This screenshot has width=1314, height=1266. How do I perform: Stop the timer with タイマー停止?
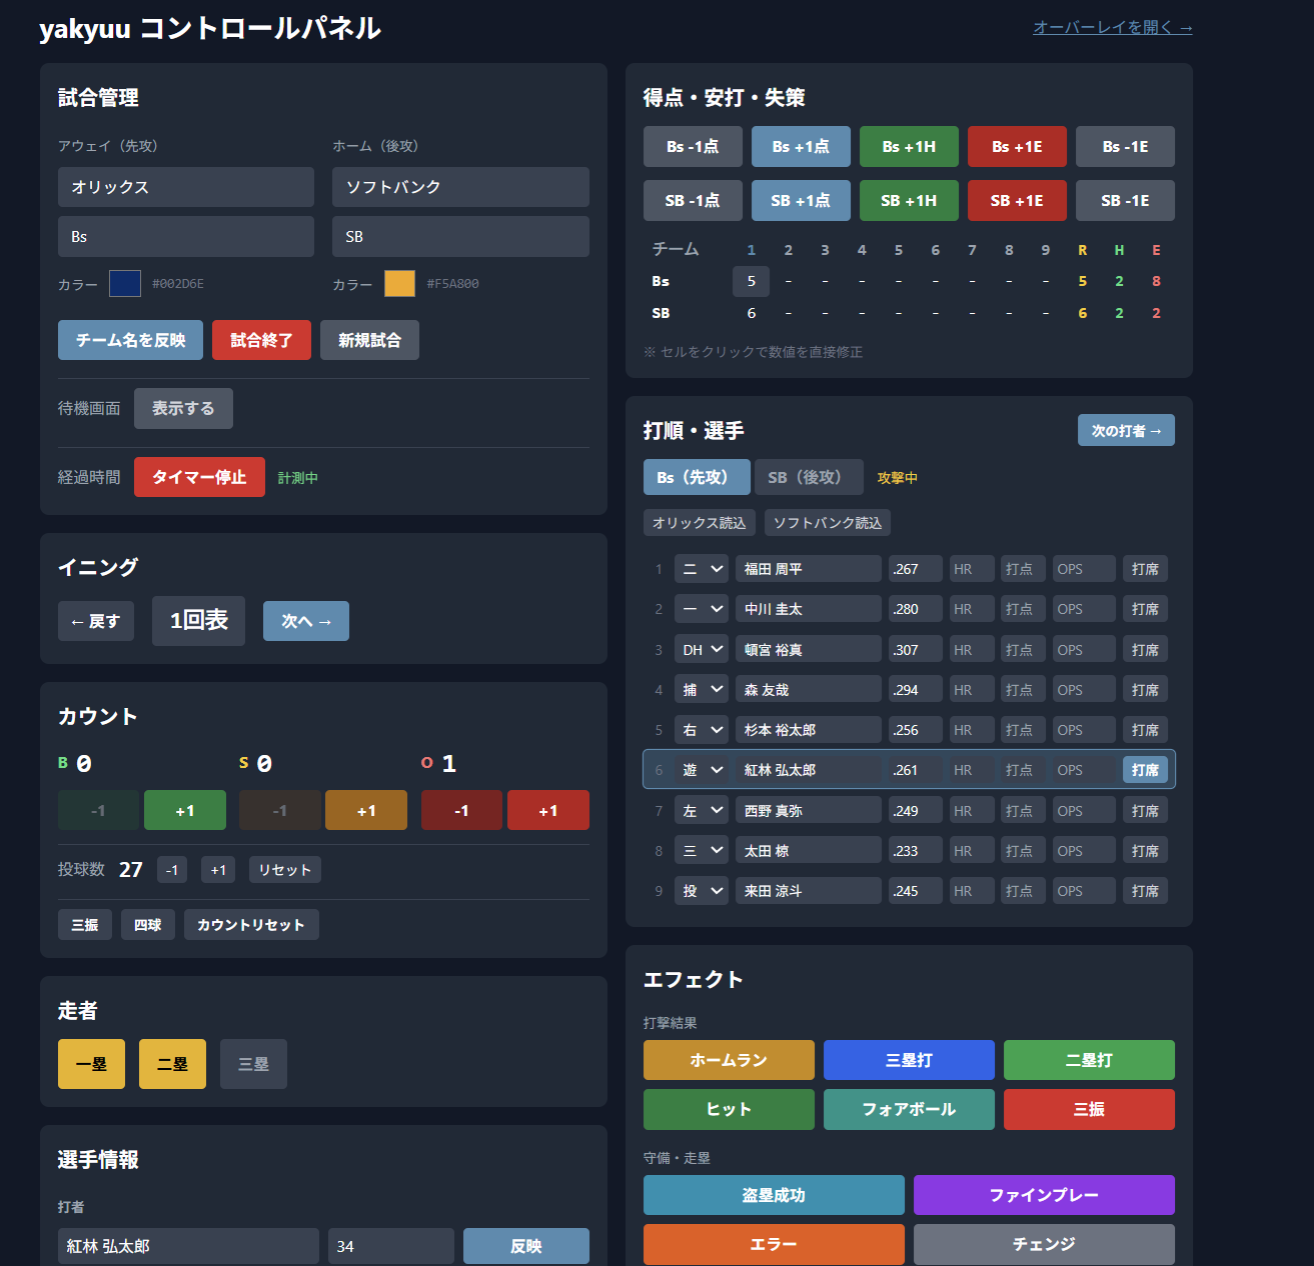[x=199, y=477]
